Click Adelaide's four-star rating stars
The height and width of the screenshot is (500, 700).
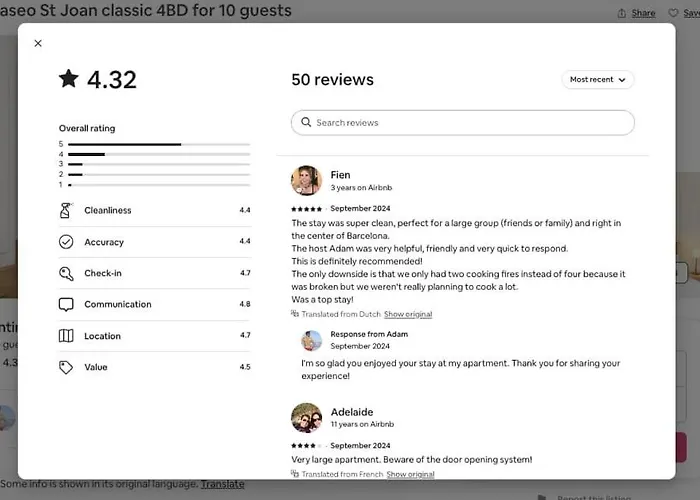[x=306, y=446]
